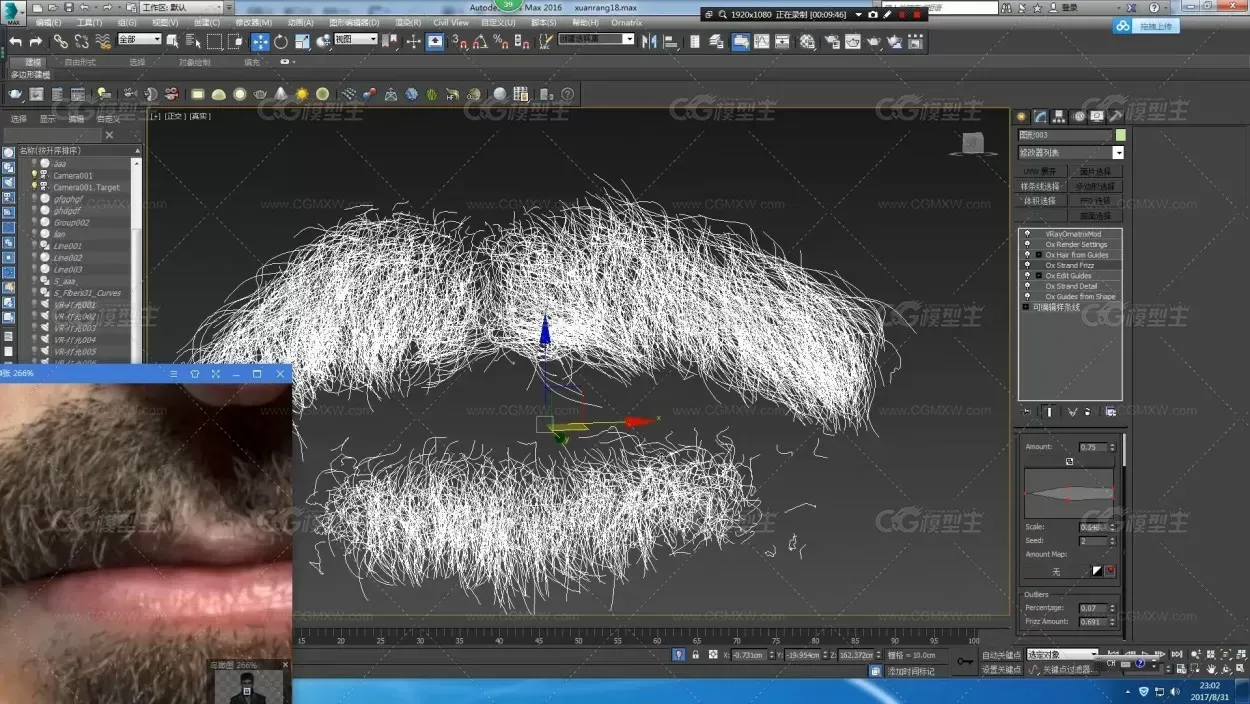Click the help question mark in lower toolbar
This screenshot has height=704, width=1250.
[568, 94]
